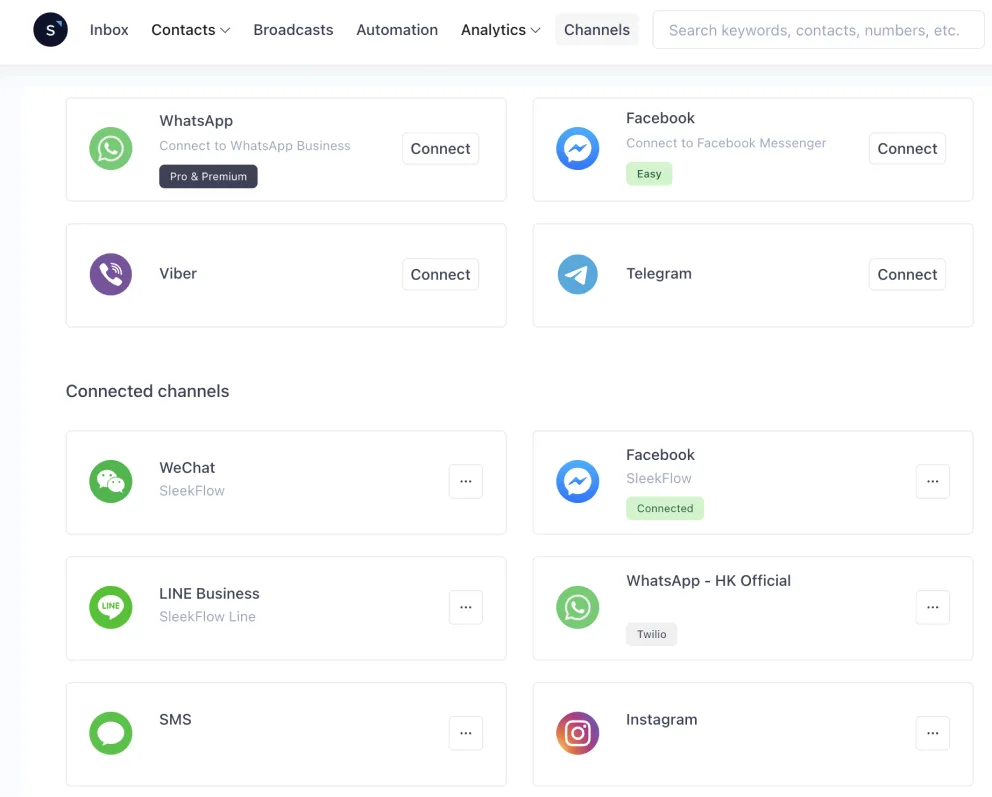Viewport: 992px width, 797px height.
Task: Click the WhatsApp channel icon
Action: point(110,149)
